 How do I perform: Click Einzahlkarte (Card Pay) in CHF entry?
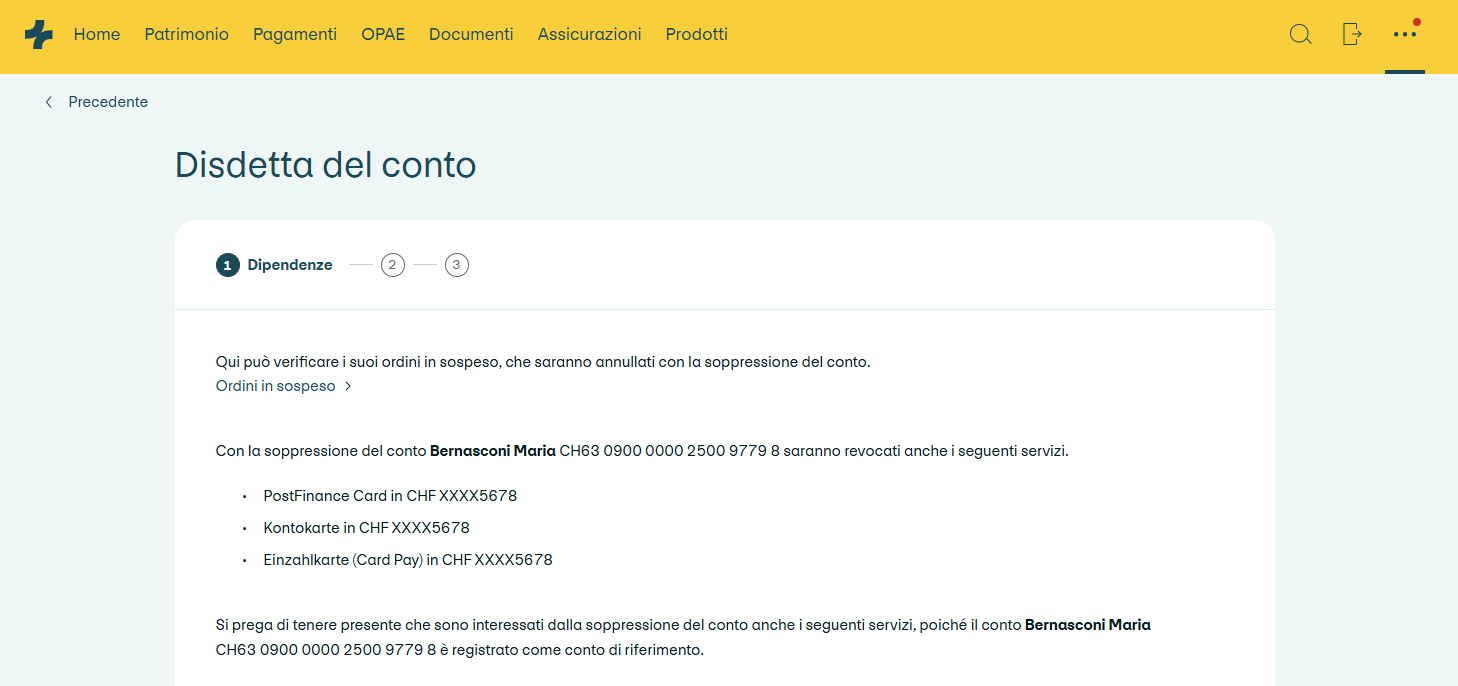pos(408,560)
